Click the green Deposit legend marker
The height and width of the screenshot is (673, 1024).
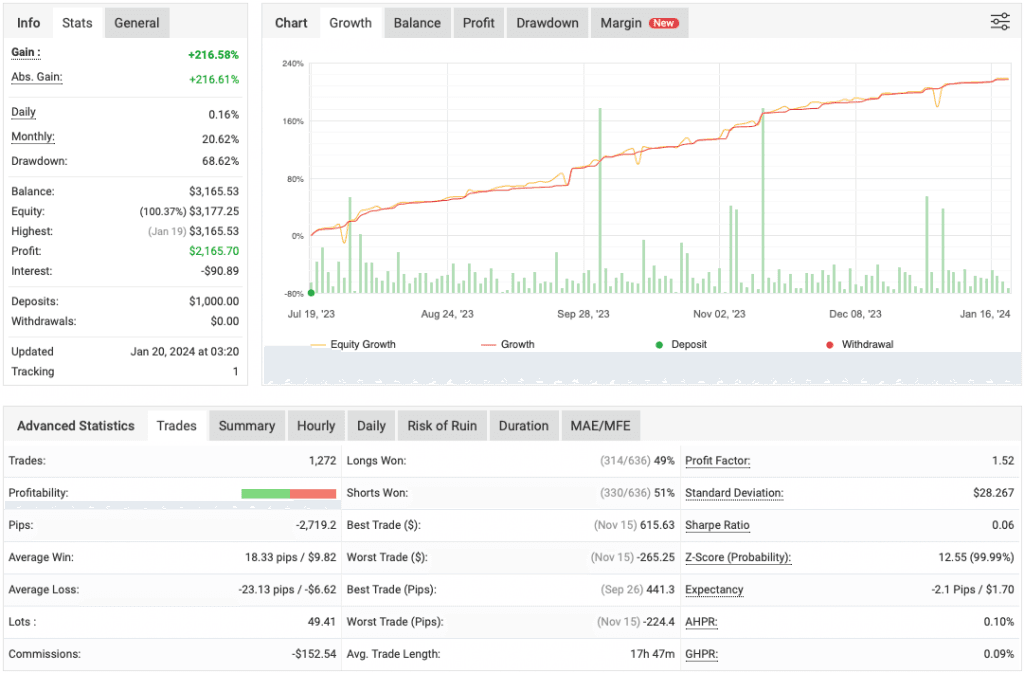(x=659, y=345)
